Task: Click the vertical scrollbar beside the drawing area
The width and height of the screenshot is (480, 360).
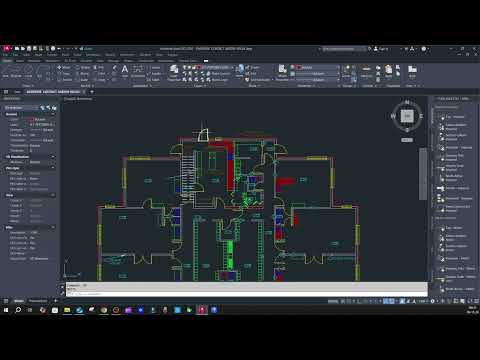Action: 423,173
